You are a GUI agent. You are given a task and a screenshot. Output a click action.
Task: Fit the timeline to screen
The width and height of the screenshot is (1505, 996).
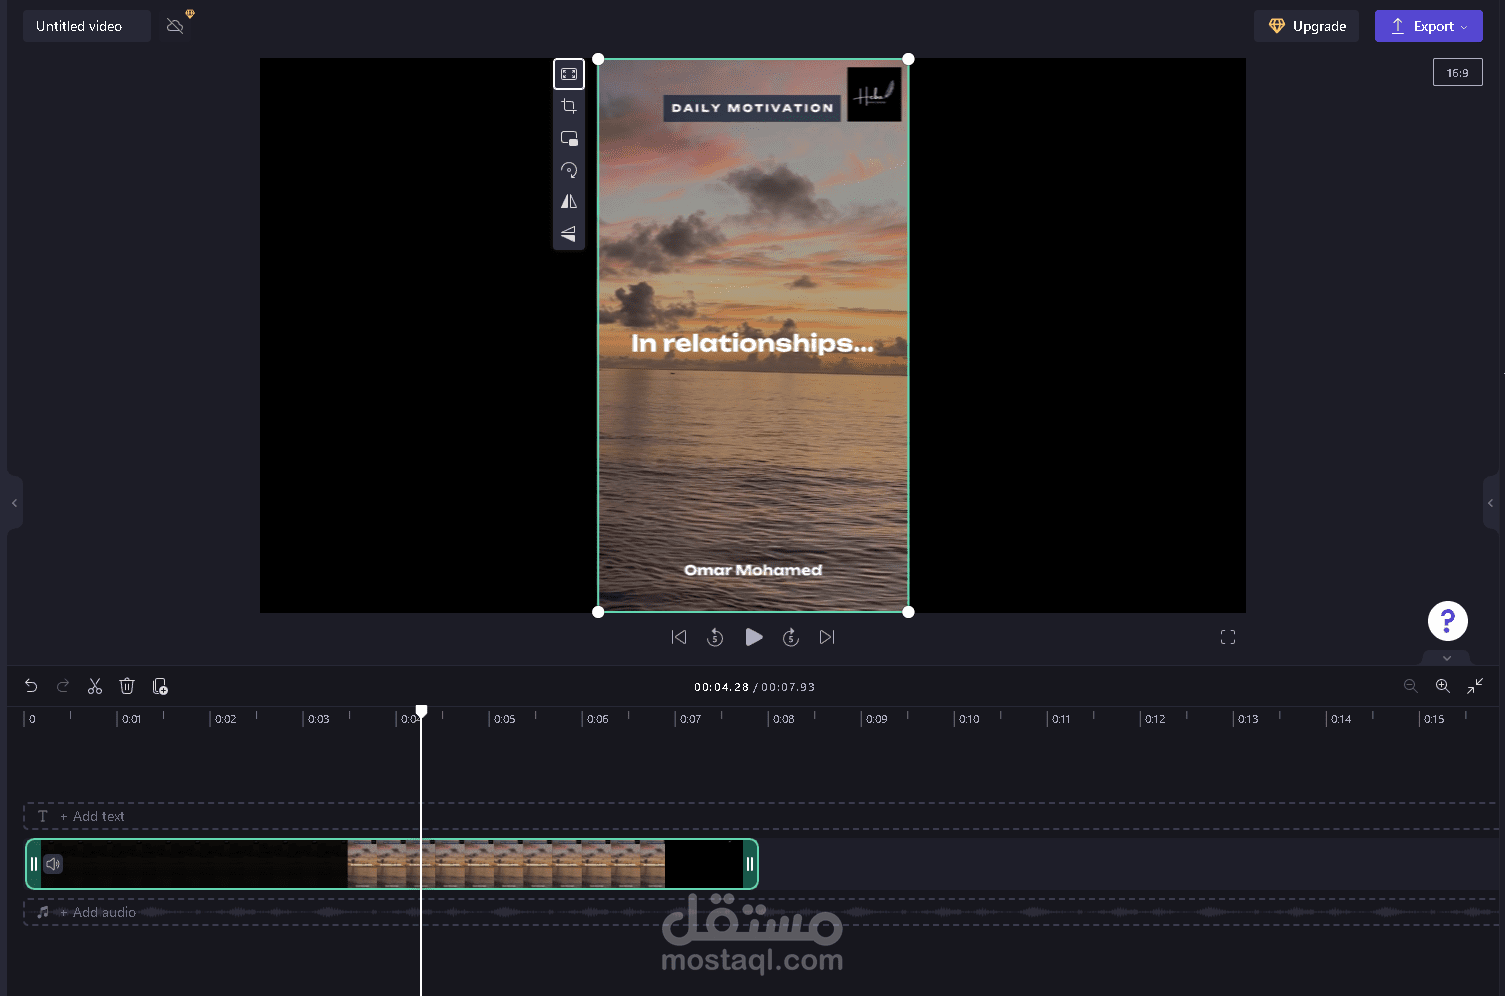coord(1475,686)
